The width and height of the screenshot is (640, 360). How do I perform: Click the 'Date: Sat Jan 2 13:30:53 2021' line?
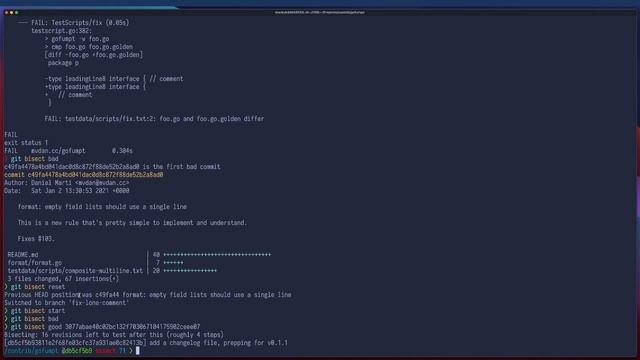(x=67, y=191)
